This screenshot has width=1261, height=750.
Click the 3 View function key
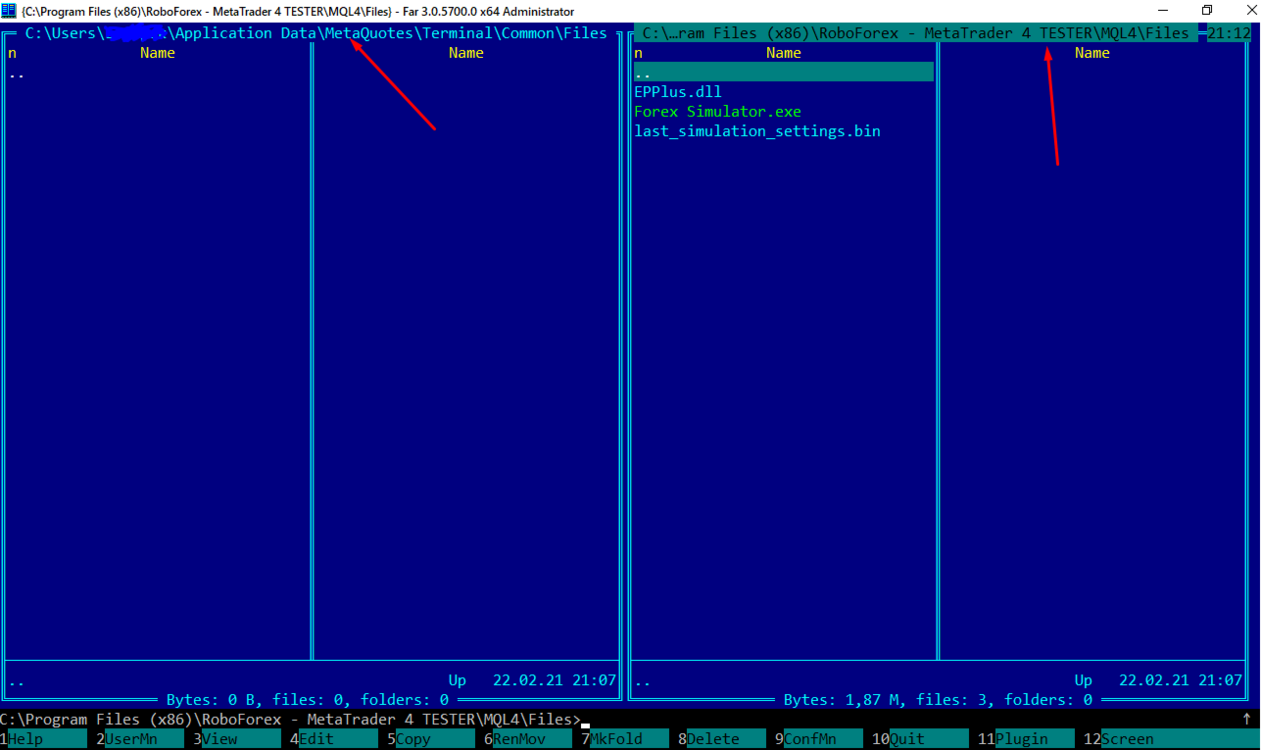(x=237, y=739)
